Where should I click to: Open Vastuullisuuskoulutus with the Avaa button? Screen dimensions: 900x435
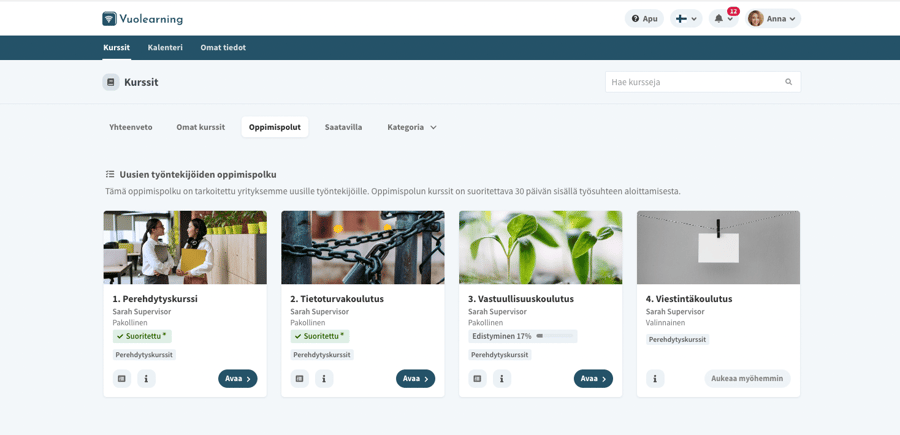tap(593, 379)
